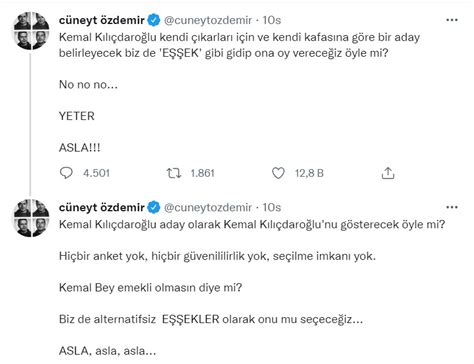Click verified badge on first tweet
Image resolution: width=474 pixels, height=364 pixels.
[x=154, y=20]
